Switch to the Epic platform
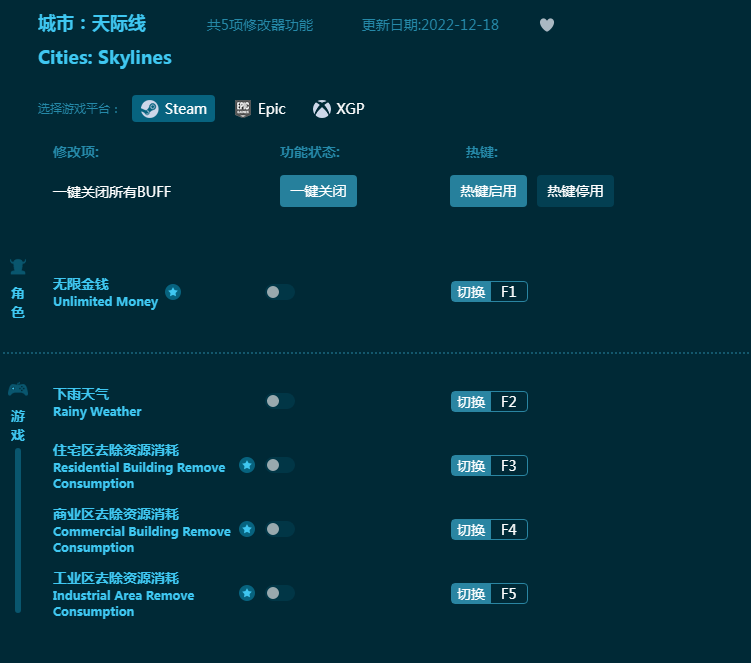 pos(260,109)
